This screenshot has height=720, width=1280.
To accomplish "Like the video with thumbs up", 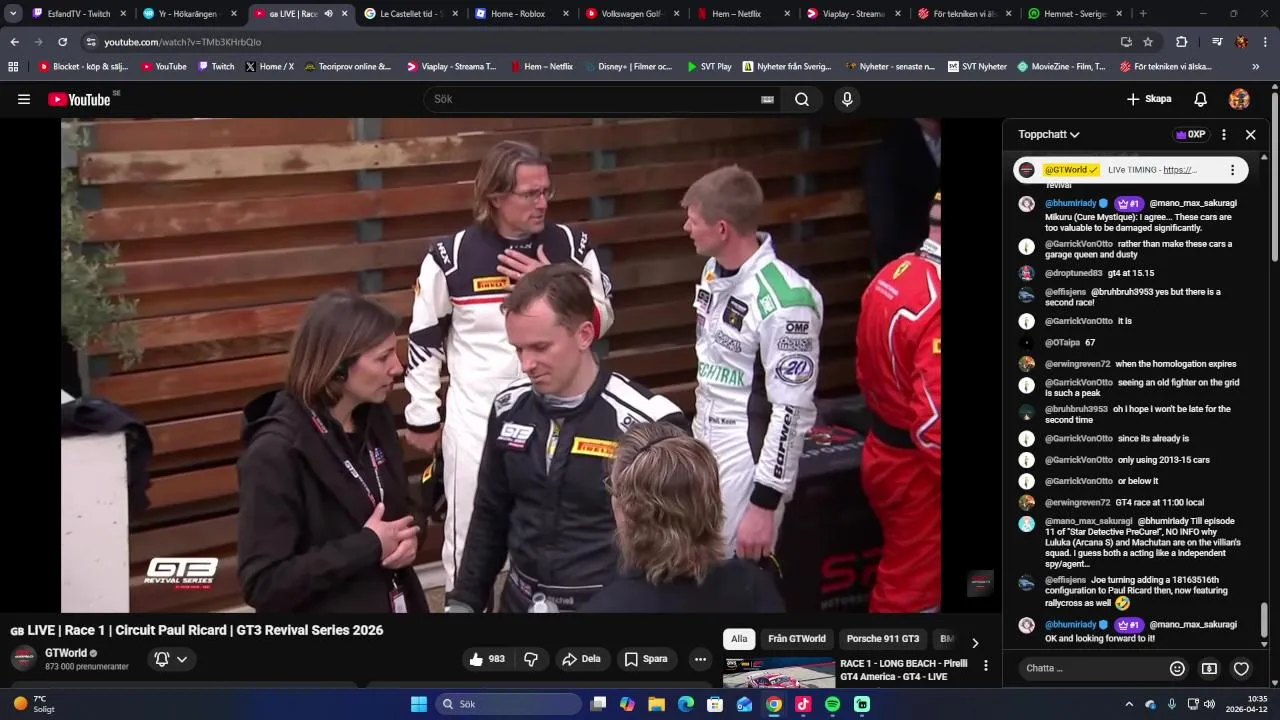I will point(487,659).
